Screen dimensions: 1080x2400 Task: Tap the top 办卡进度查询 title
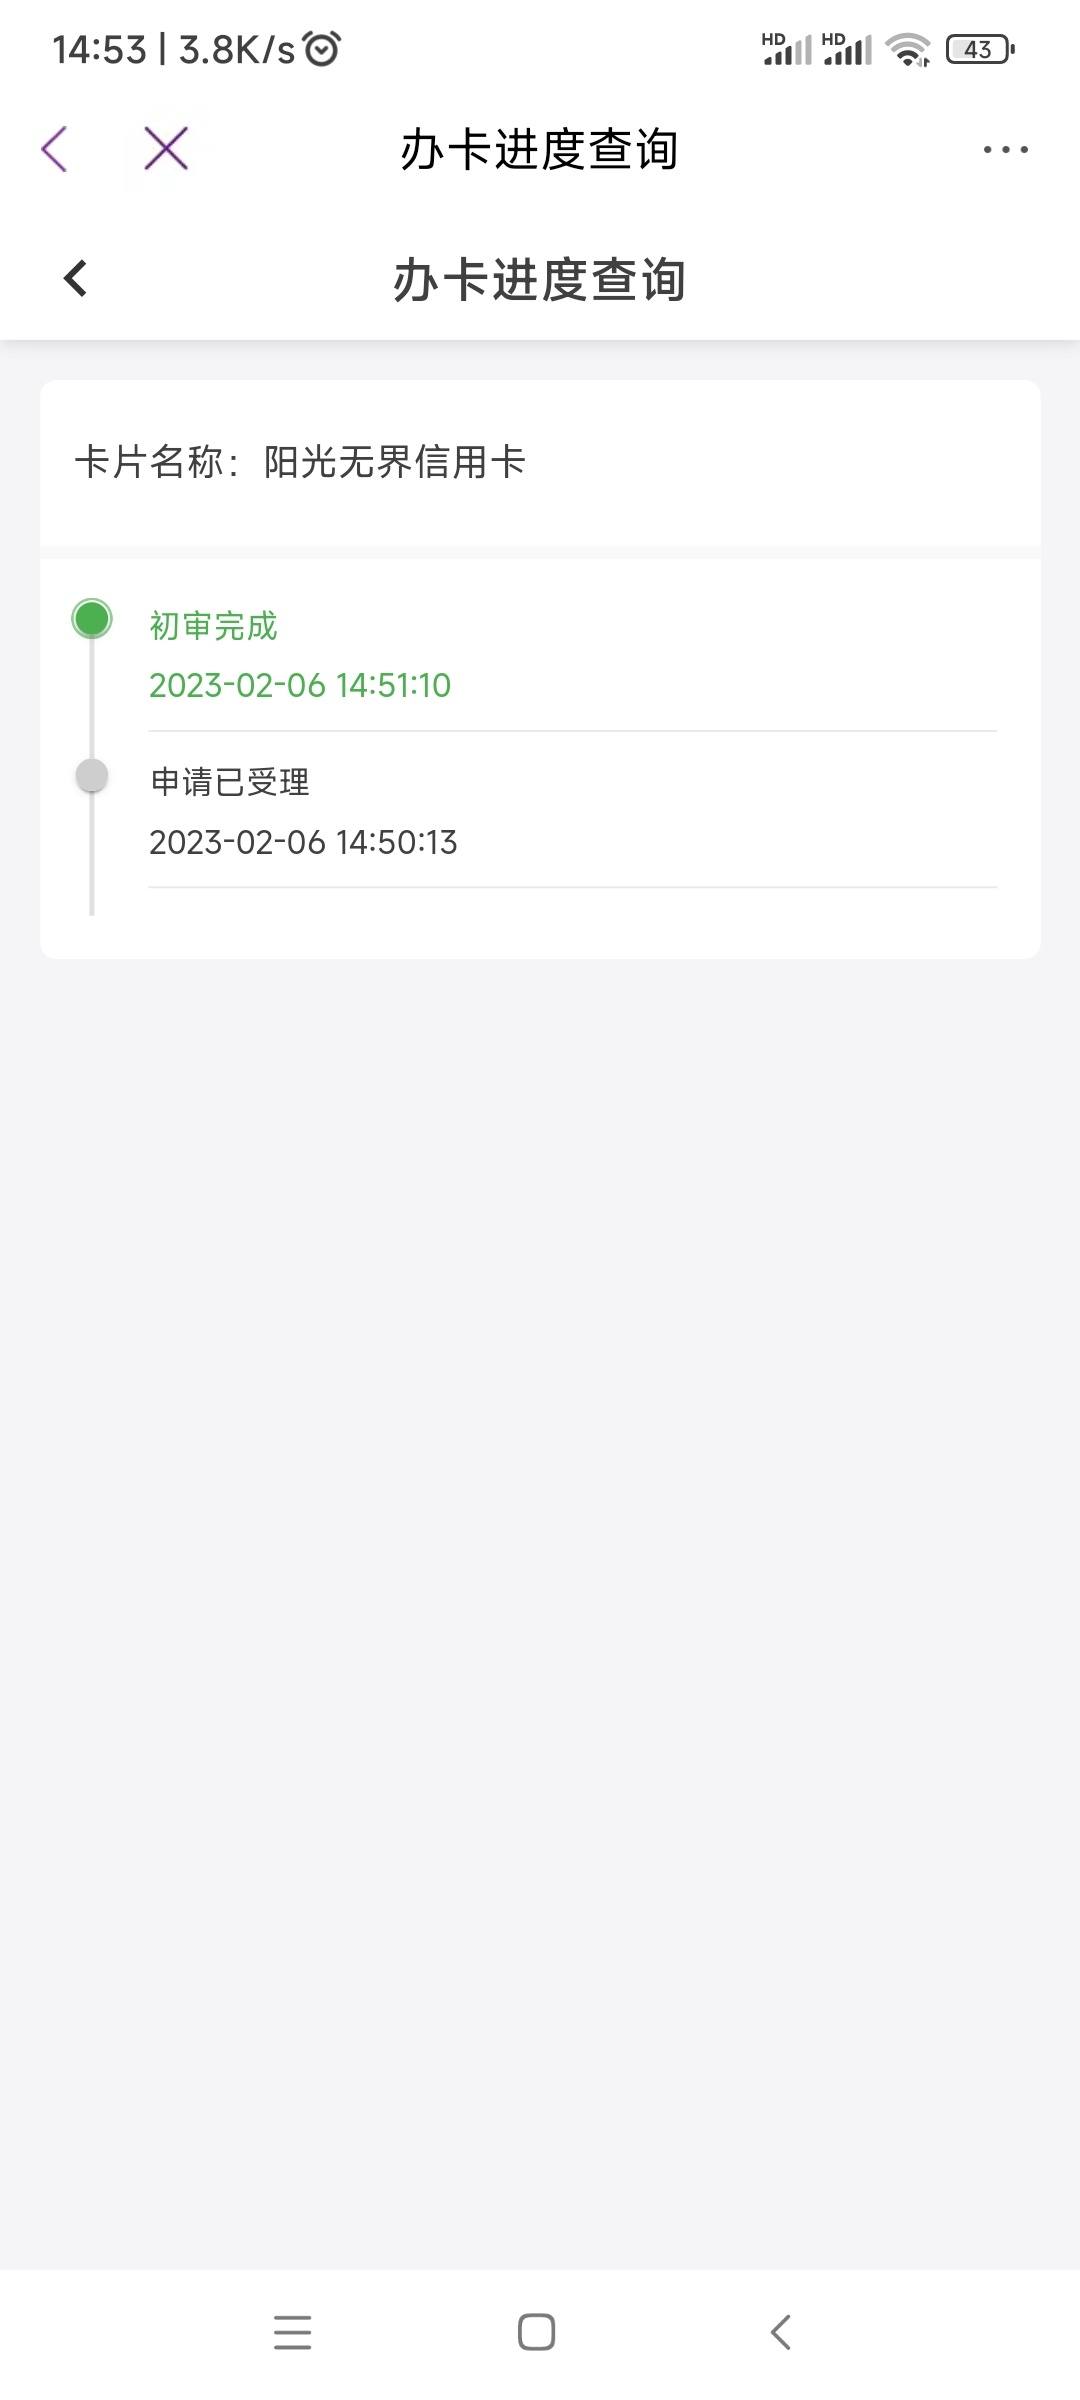coord(539,150)
